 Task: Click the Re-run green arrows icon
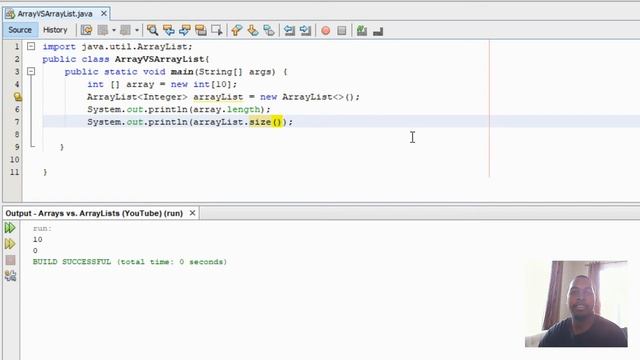[10, 228]
